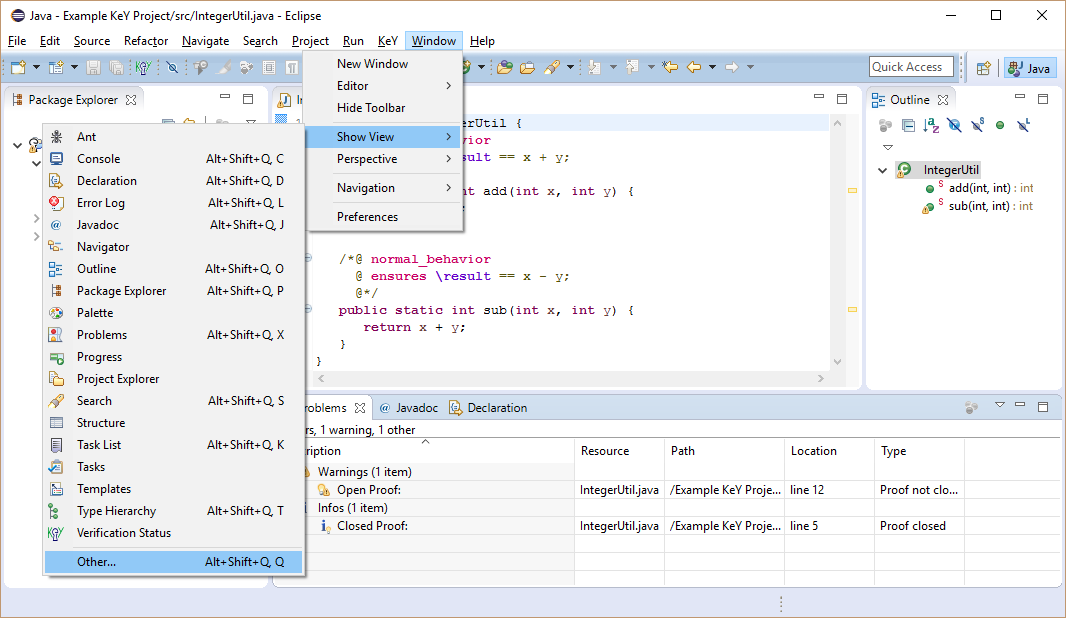
Task: Switch to the Declaration tab
Action: [488, 408]
